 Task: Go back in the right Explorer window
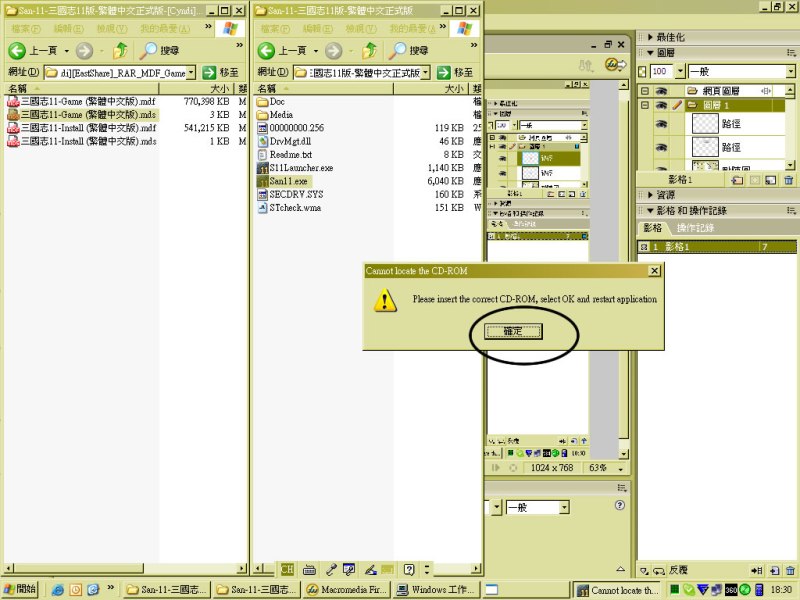click(282, 51)
